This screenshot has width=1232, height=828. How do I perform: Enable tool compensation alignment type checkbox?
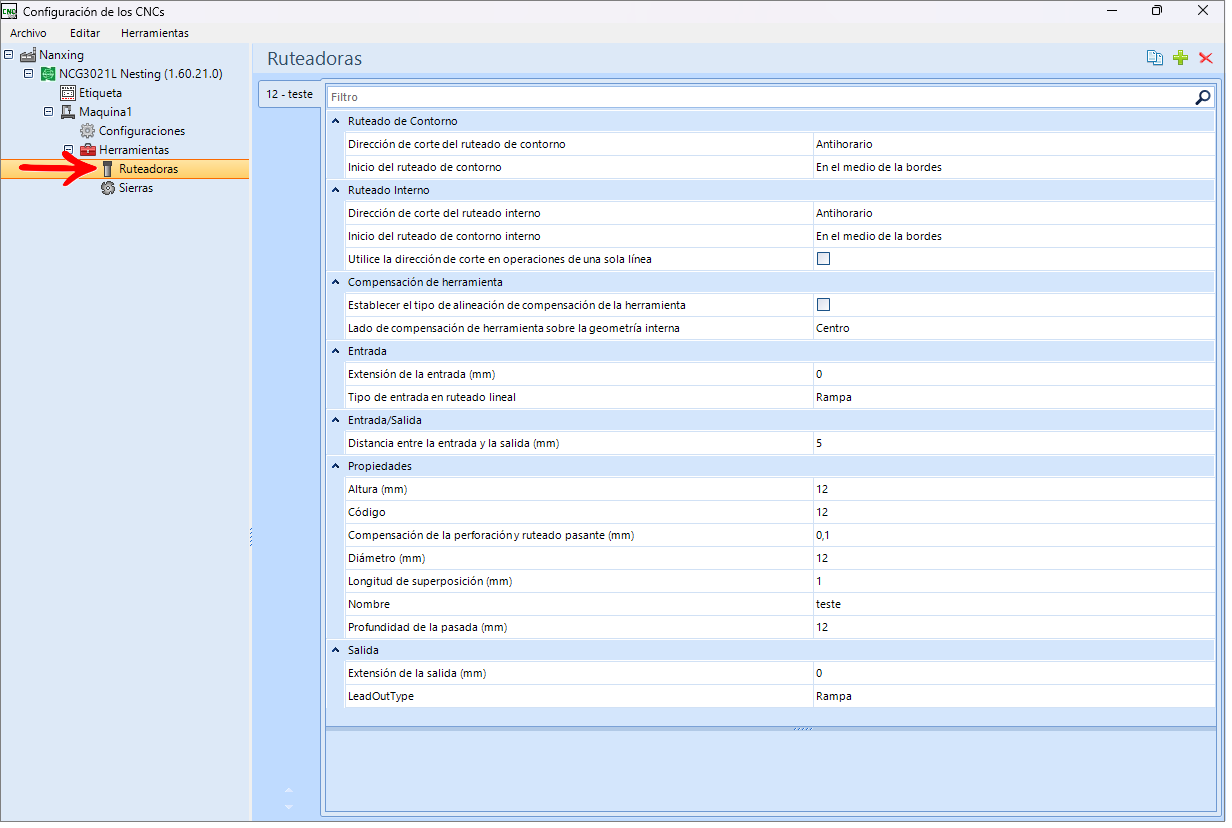tap(824, 305)
